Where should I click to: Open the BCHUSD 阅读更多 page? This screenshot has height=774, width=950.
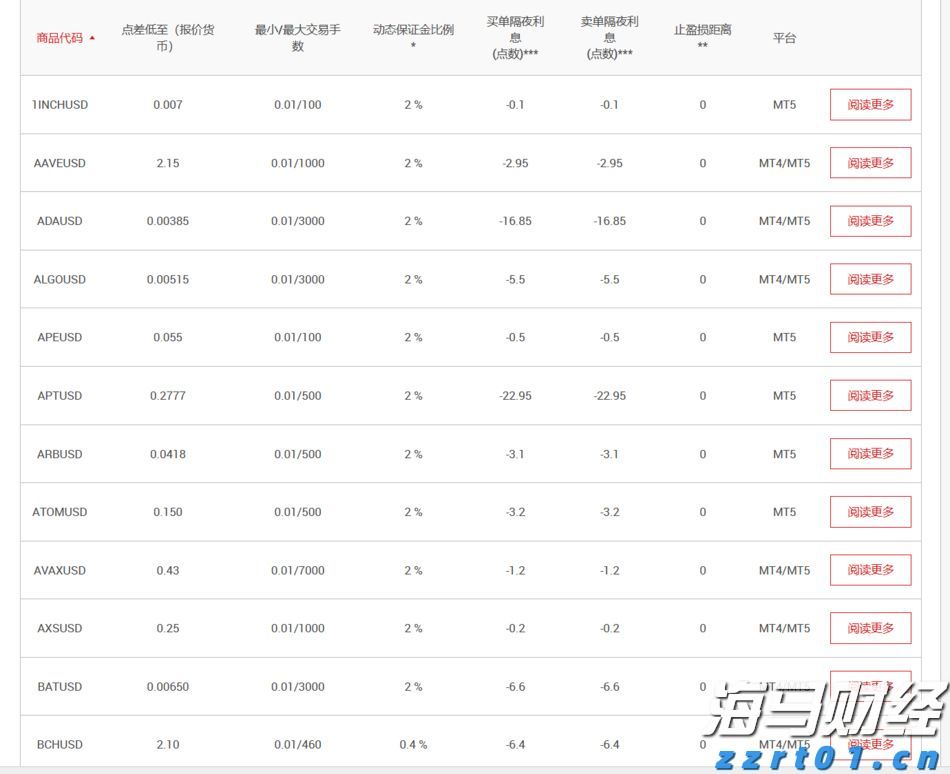tap(870, 744)
